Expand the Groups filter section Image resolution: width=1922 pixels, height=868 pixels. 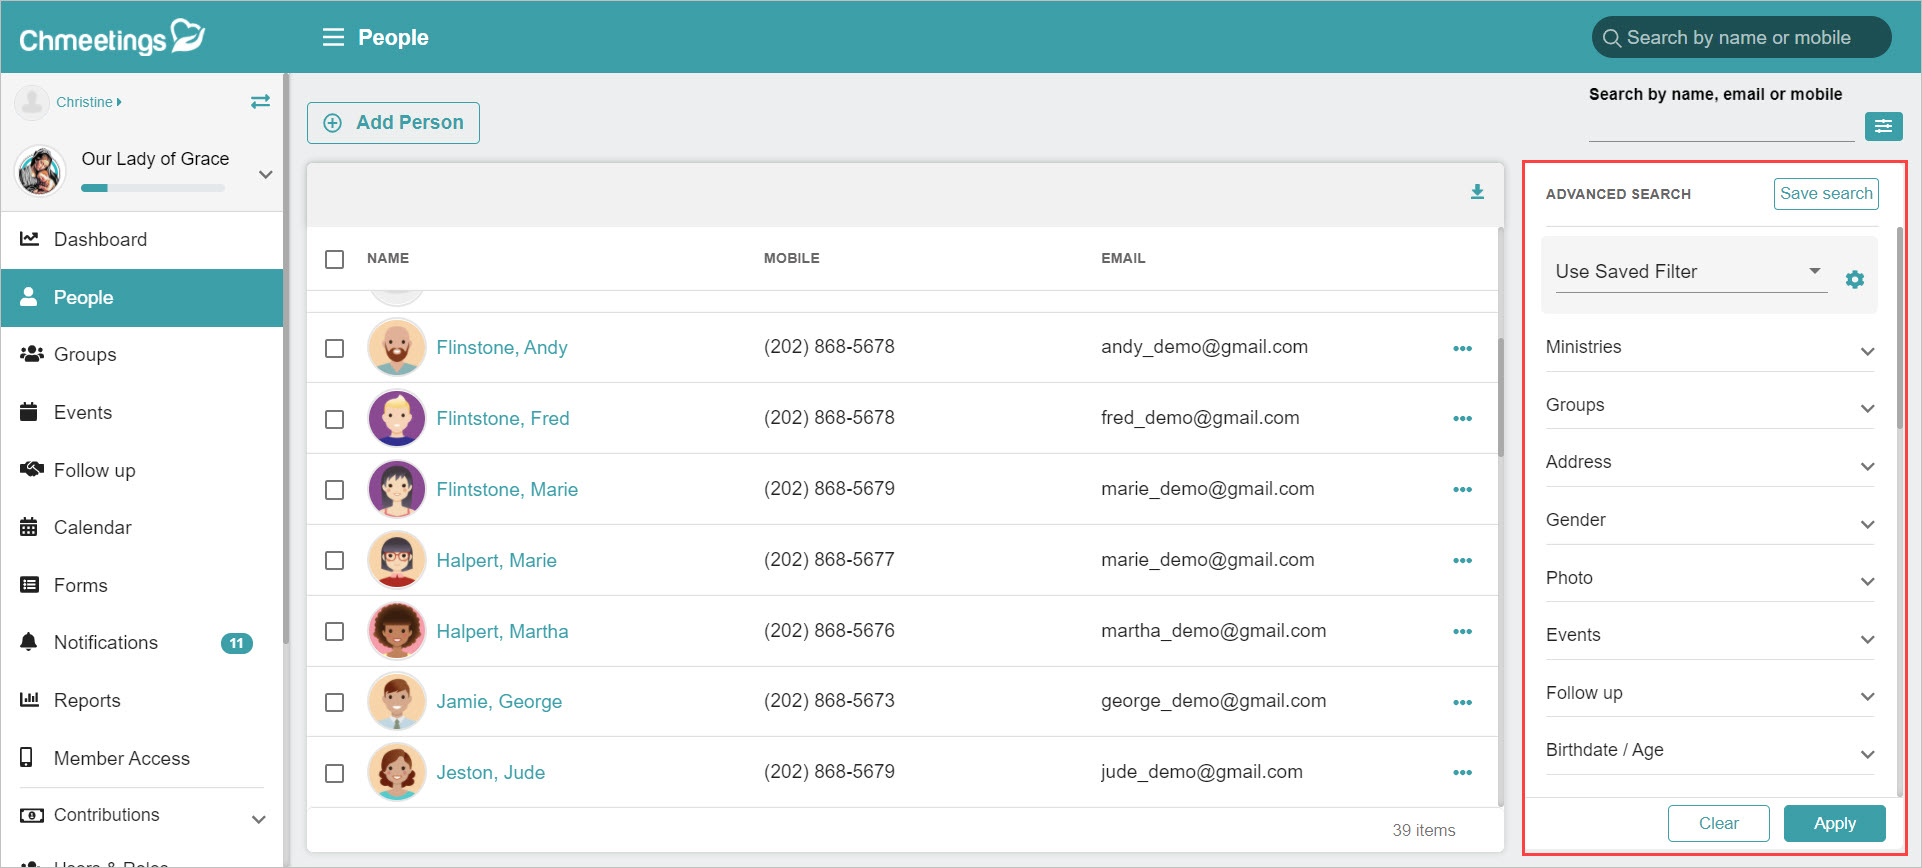(x=1710, y=405)
